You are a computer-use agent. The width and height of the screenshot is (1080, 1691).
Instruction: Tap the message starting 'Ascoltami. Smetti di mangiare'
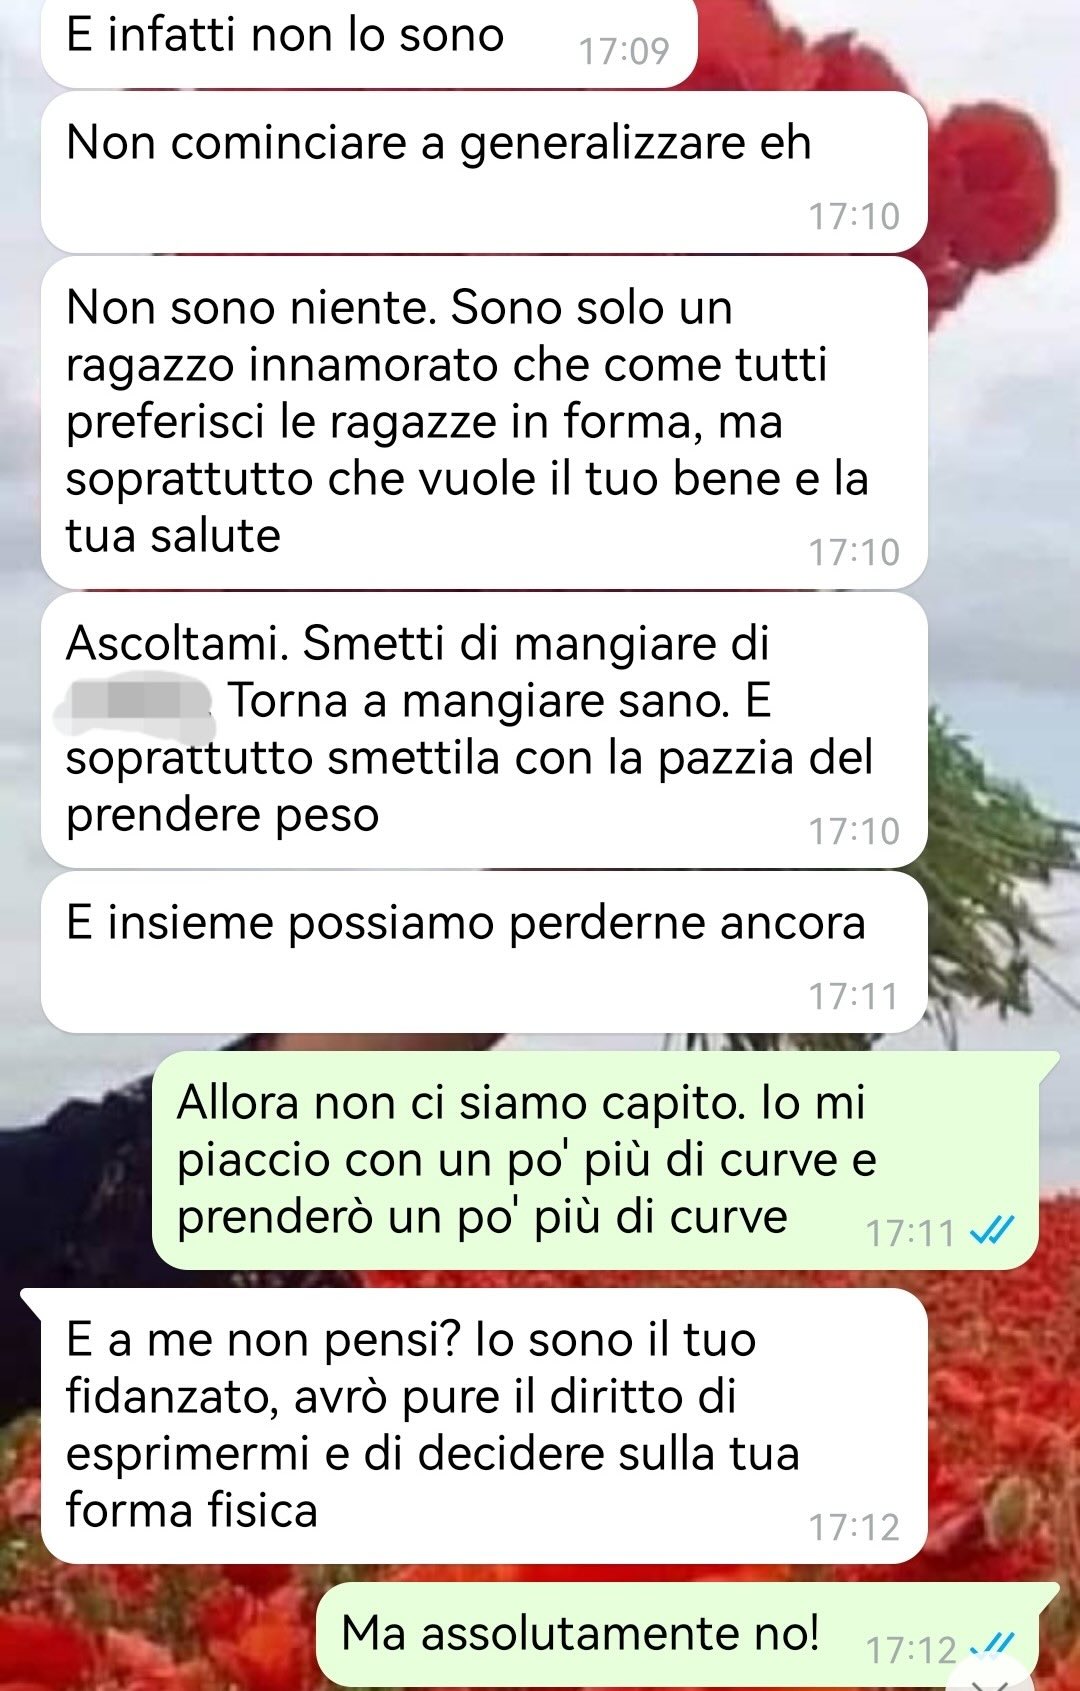(x=484, y=730)
